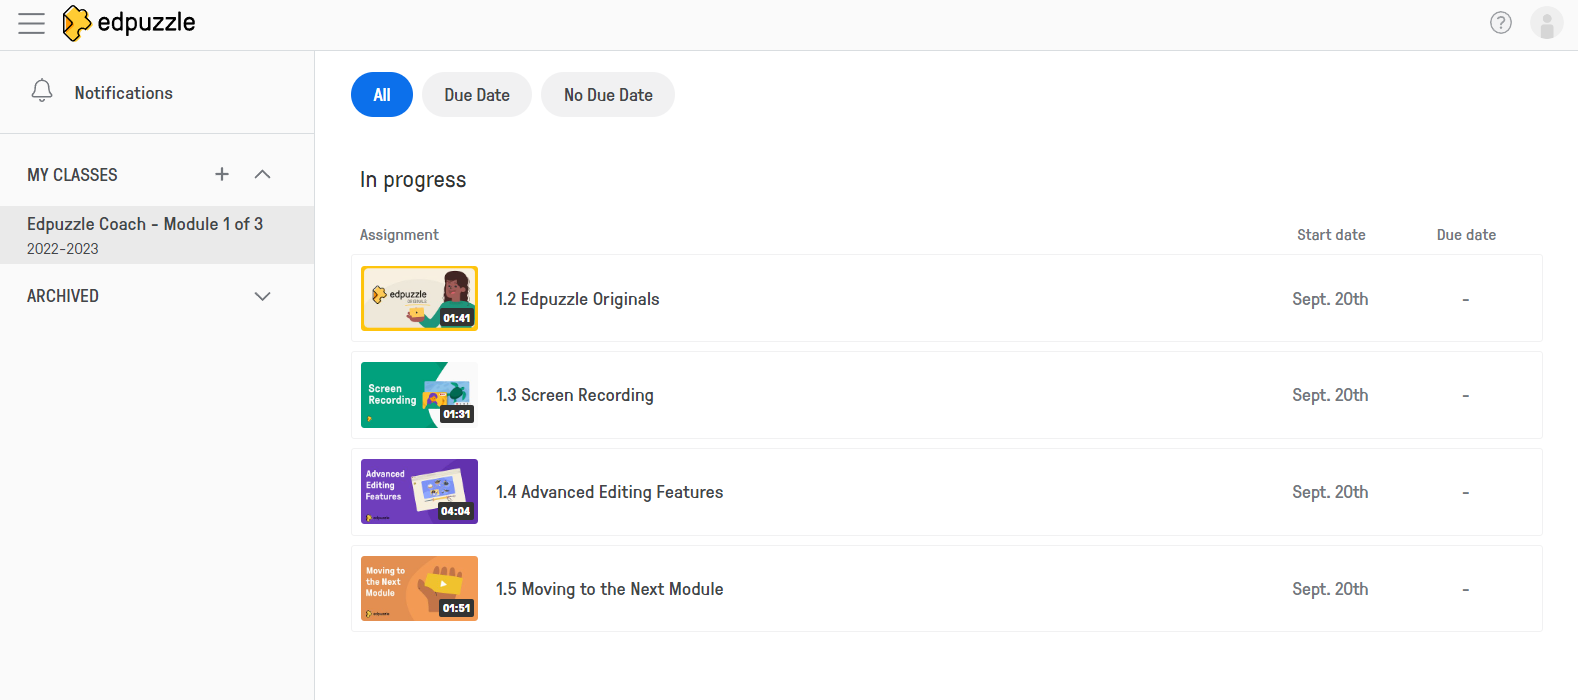The width and height of the screenshot is (1578, 700).
Task: Open 1.4 Advanced Editing Features title
Action: pyautogui.click(x=610, y=492)
